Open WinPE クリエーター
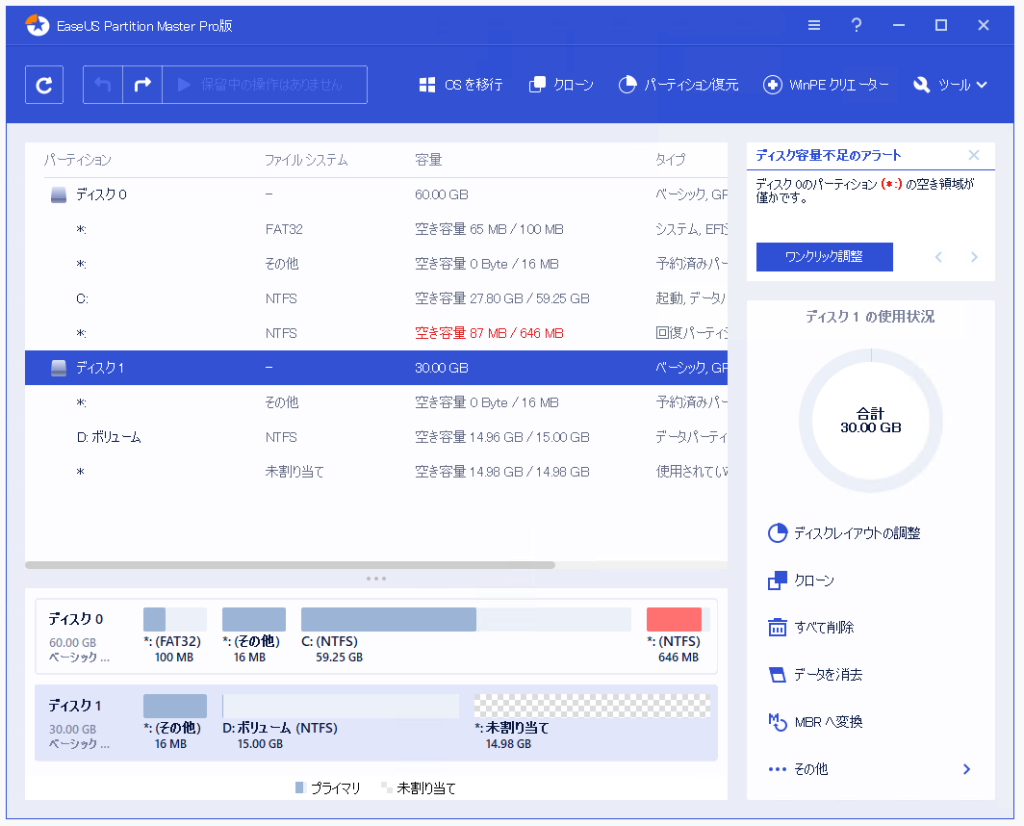 point(826,85)
